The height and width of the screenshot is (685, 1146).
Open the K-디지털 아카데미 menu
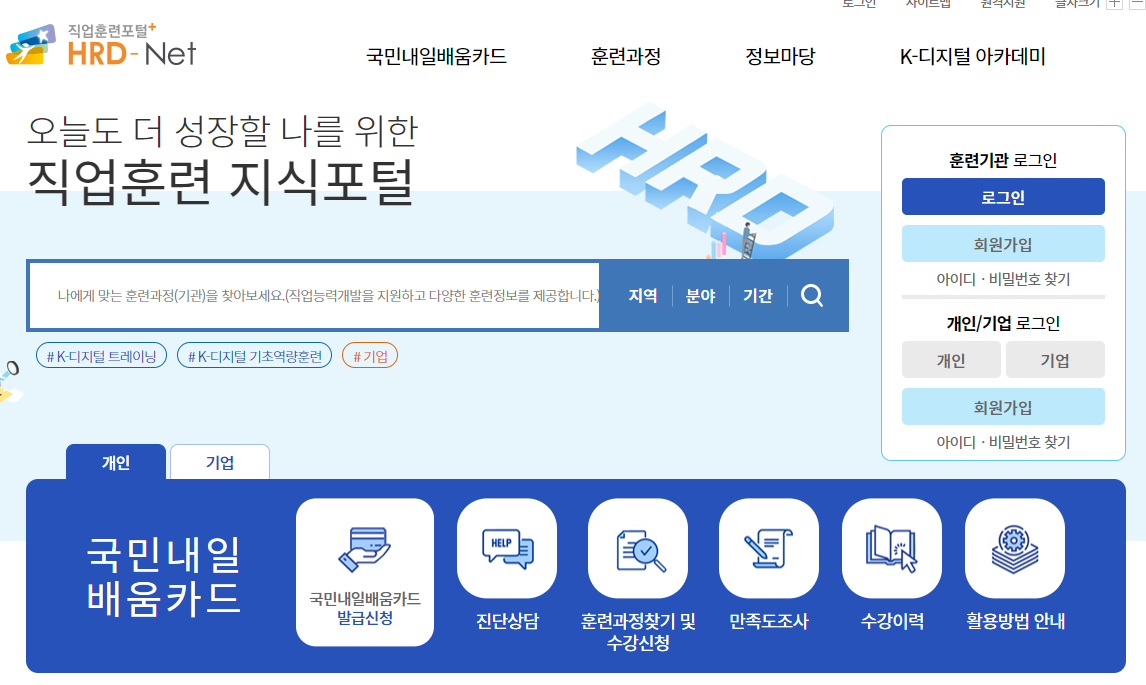click(973, 56)
